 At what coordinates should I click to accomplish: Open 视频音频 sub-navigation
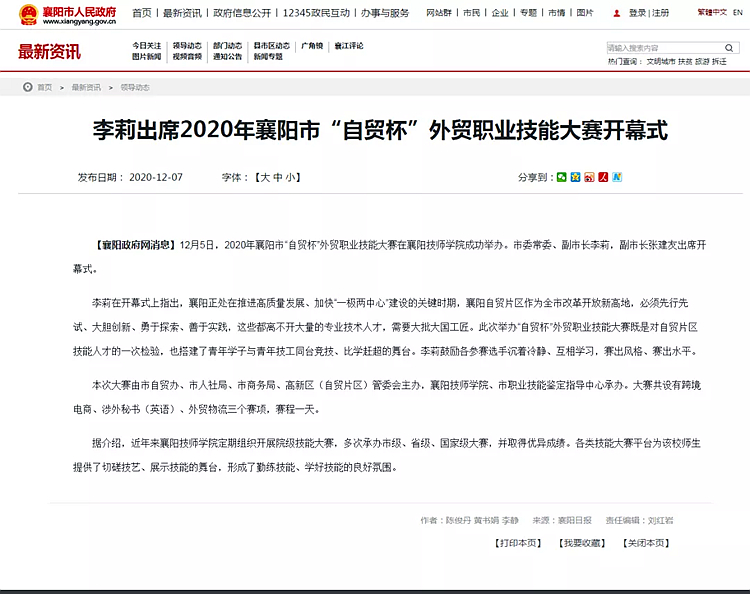pyautogui.click(x=187, y=56)
